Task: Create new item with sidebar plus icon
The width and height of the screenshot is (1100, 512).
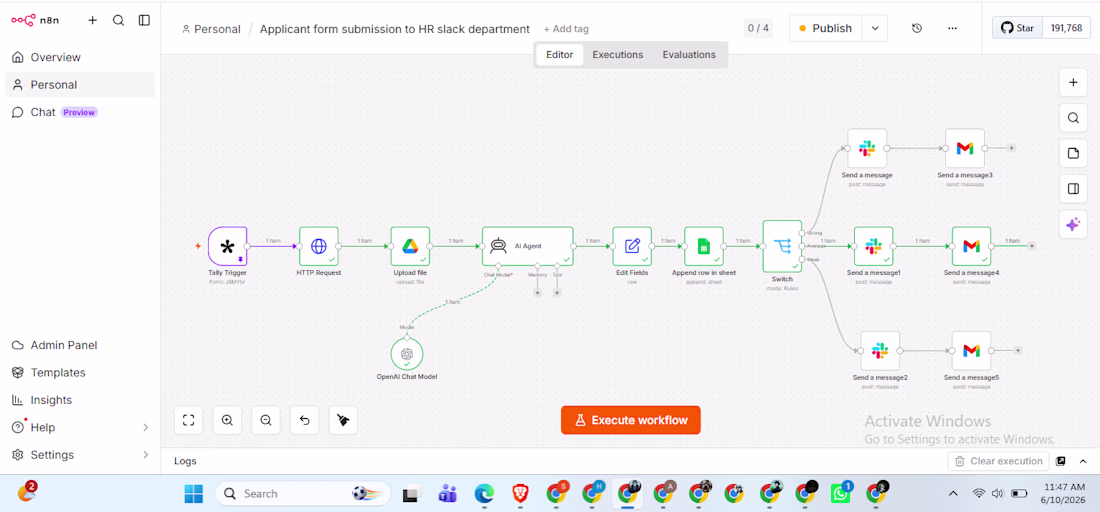Action: [93, 20]
